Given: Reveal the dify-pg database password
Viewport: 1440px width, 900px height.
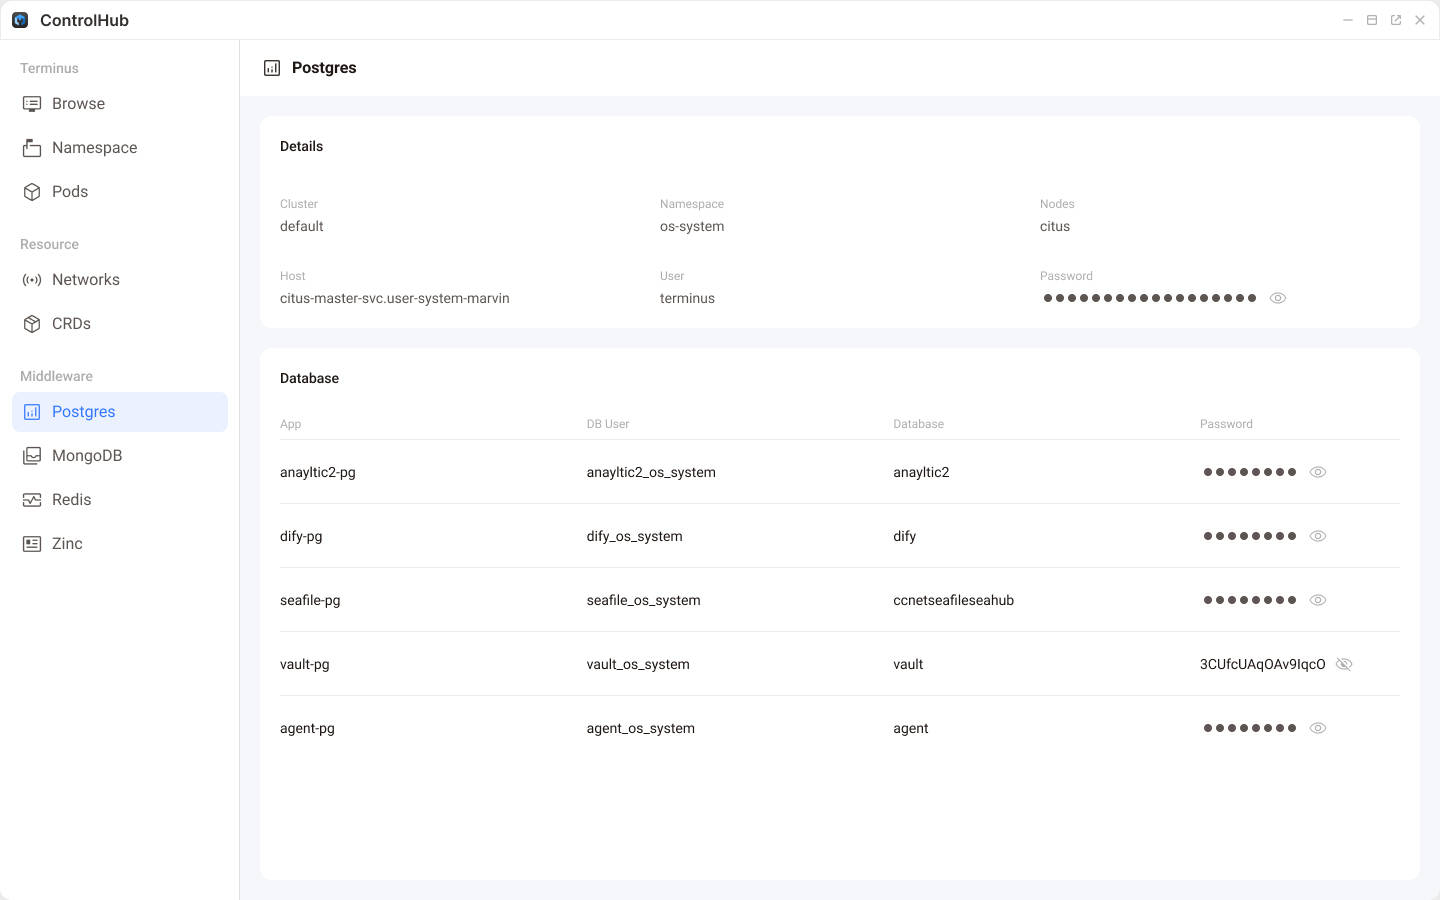Looking at the screenshot, I should point(1317,535).
